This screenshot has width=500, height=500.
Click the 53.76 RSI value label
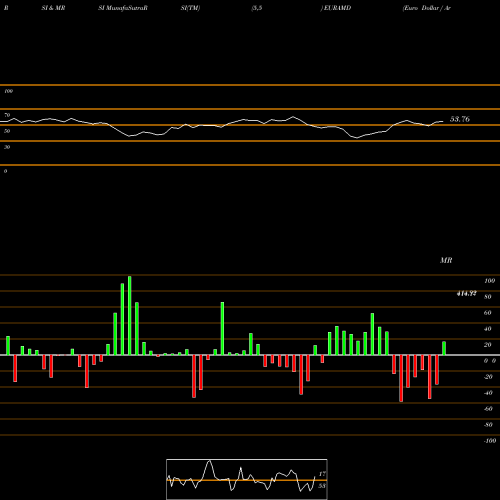(460, 119)
